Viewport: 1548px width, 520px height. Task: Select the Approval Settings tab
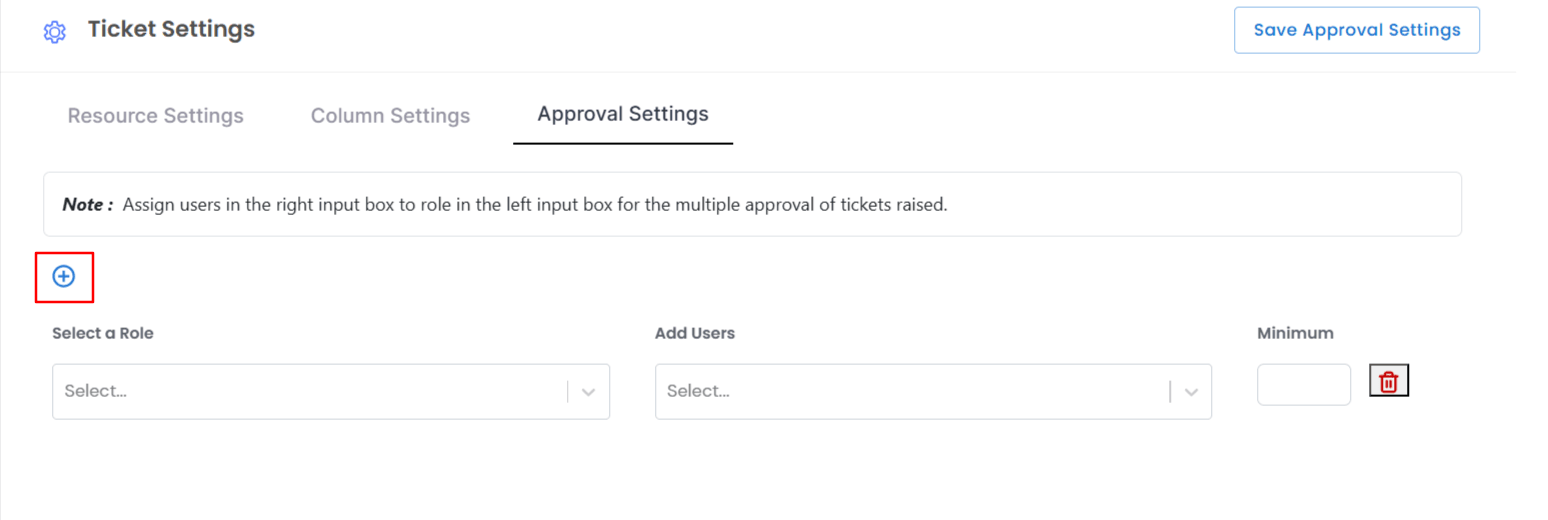[x=622, y=114]
